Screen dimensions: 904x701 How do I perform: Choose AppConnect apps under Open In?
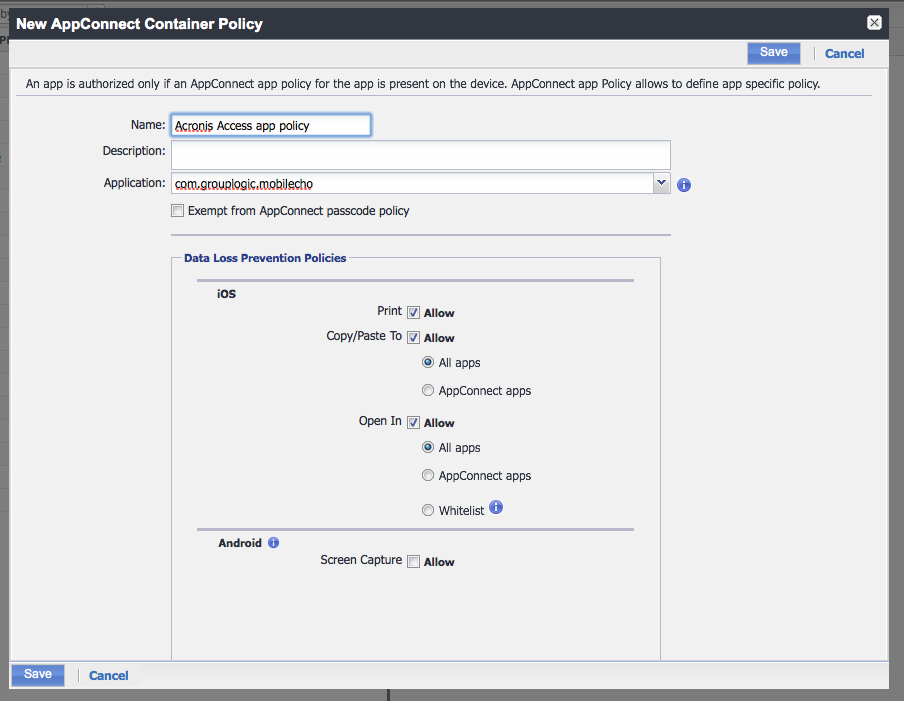(x=428, y=476)
